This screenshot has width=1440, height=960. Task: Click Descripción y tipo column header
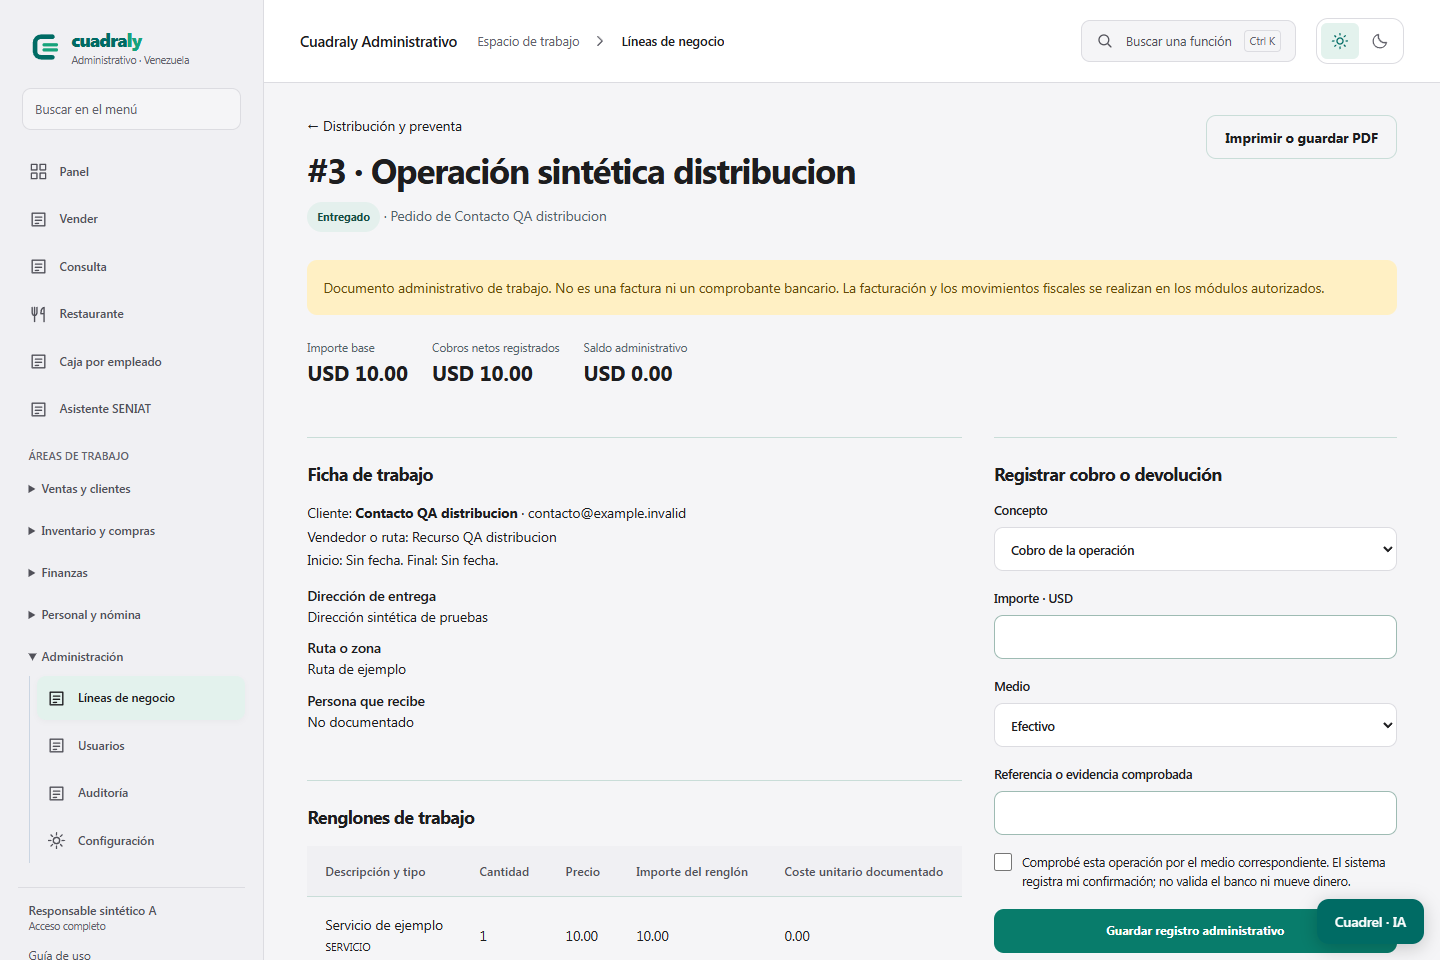[x=375, y=872]
